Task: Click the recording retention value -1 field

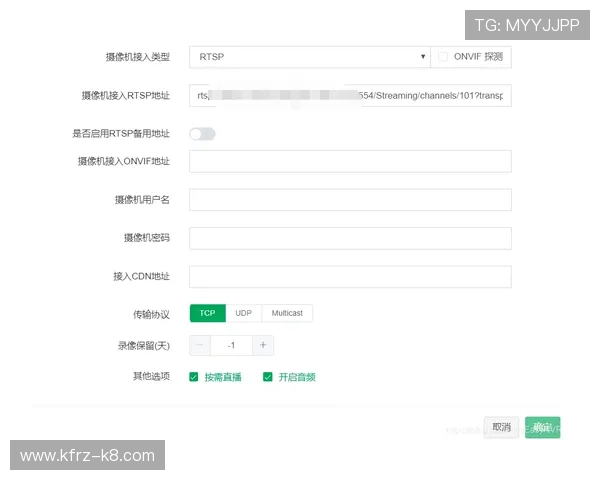Action: 231,345
